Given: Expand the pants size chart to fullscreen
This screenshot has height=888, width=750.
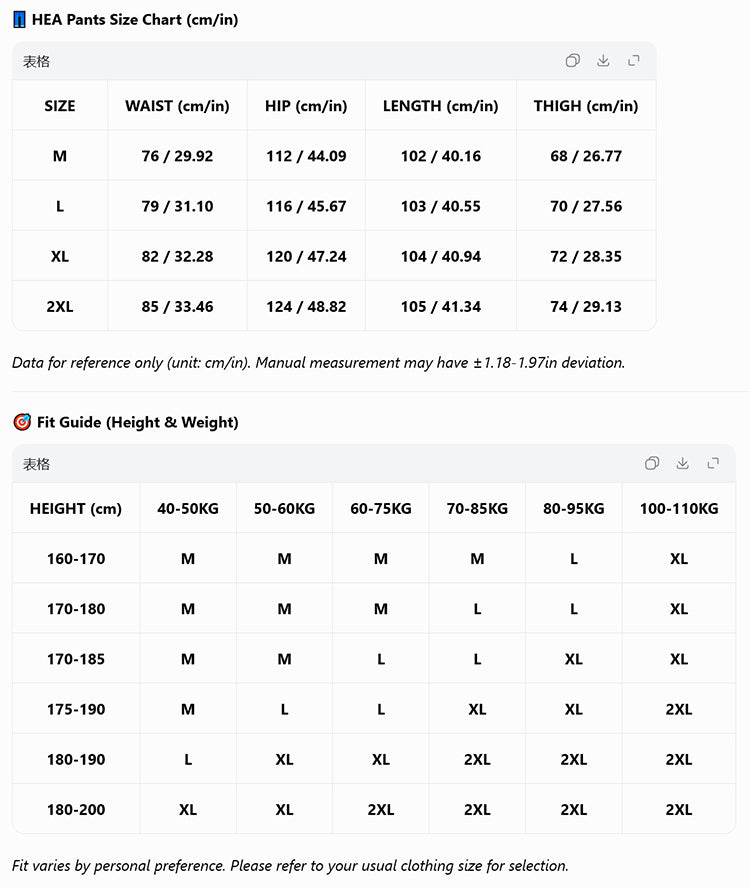Looking at the screenshot, I should (634, 61).
